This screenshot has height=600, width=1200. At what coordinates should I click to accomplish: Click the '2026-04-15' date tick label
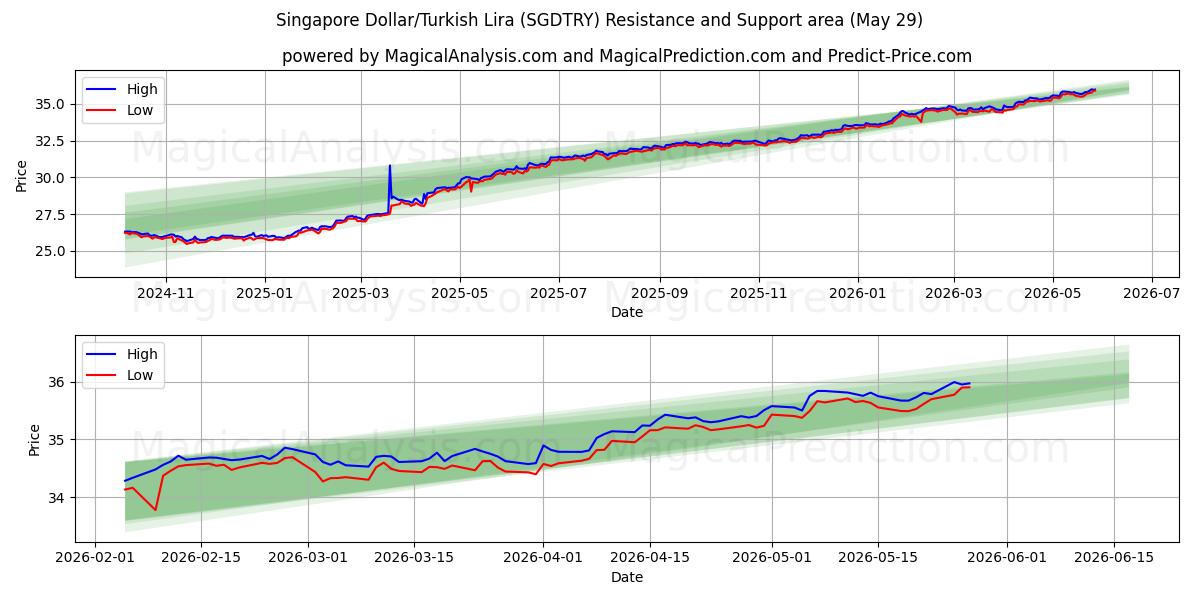pos(650,560)
